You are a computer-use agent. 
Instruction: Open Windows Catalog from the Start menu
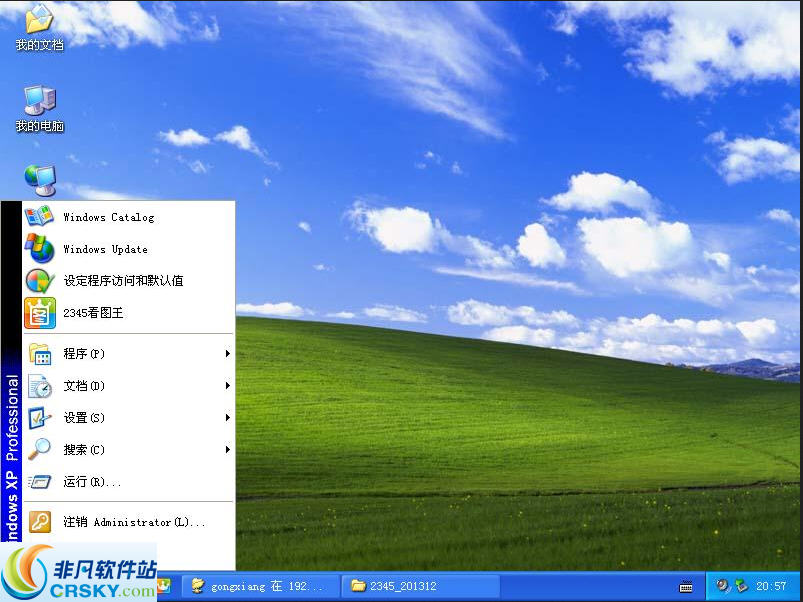click(107, 217)
